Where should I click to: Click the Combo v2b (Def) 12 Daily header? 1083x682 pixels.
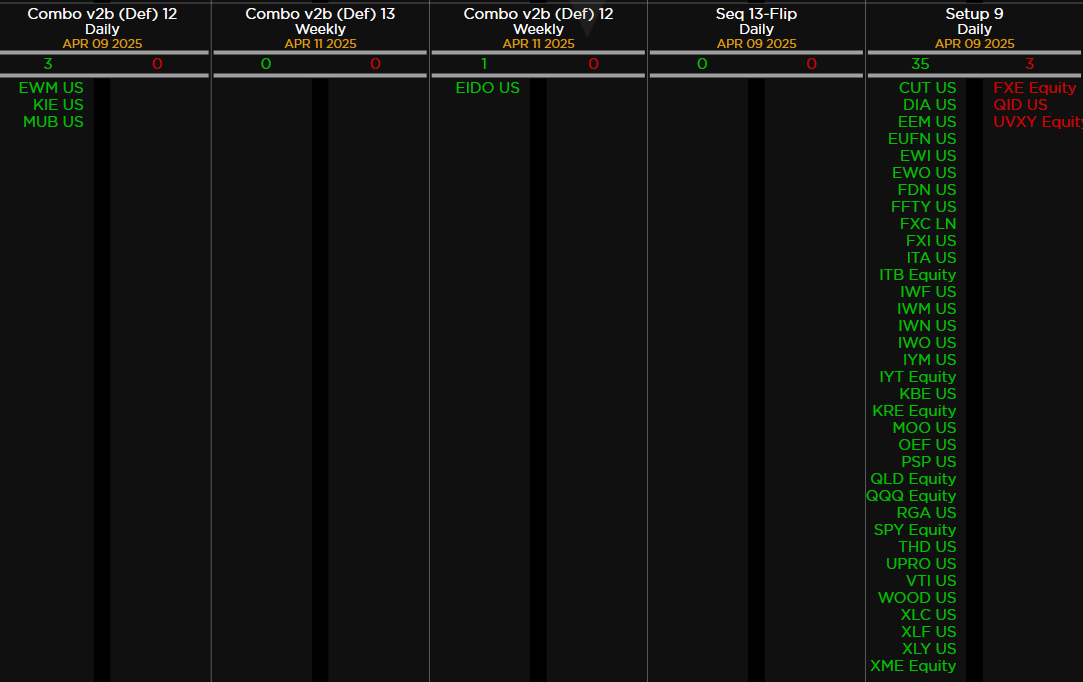click(102, 21)
